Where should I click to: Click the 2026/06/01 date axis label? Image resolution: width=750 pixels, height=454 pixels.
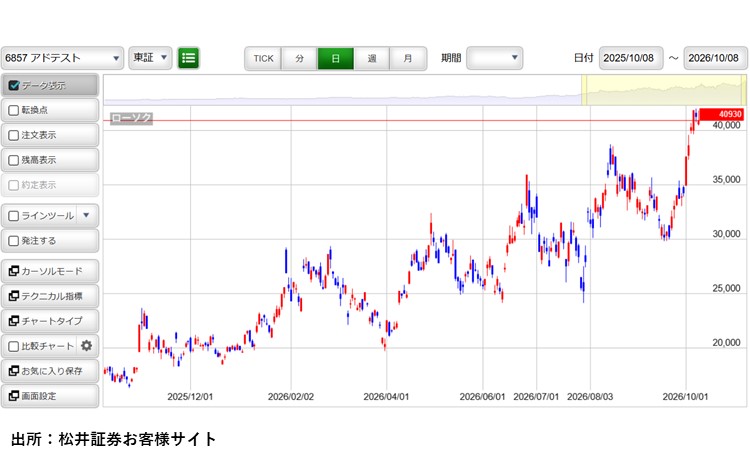pyautogui.click(x=482, y=397)
